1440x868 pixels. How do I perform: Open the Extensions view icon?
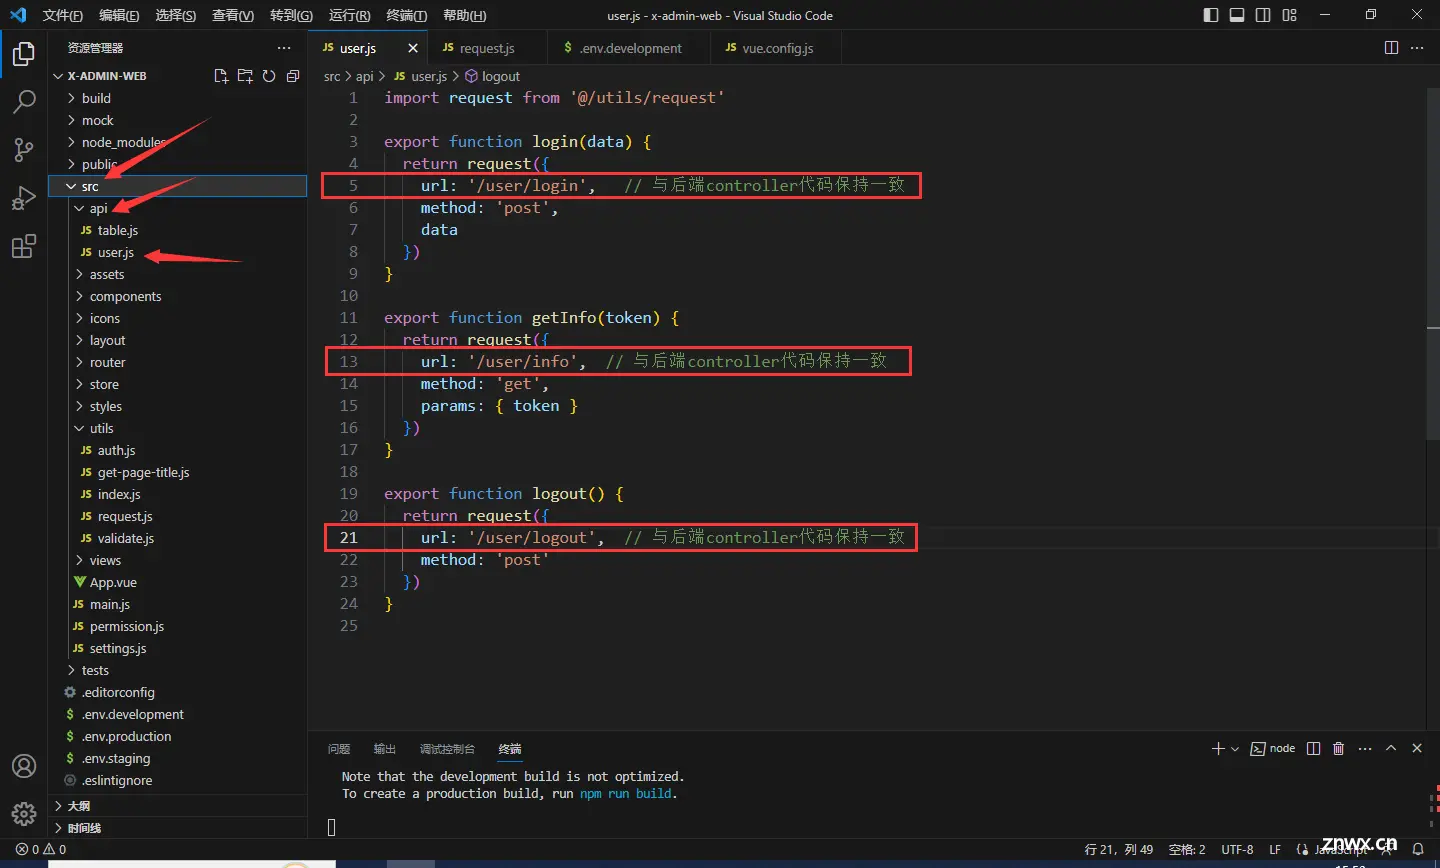click(x=24, y=246)
